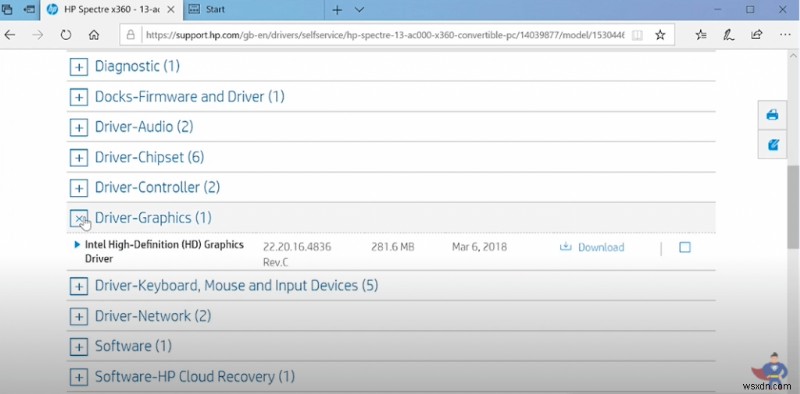The width and height of the screenshot is (800, 394).
Task: Tick the Intel Graphics Driver checkbox
Action: [x=685, y=248]
